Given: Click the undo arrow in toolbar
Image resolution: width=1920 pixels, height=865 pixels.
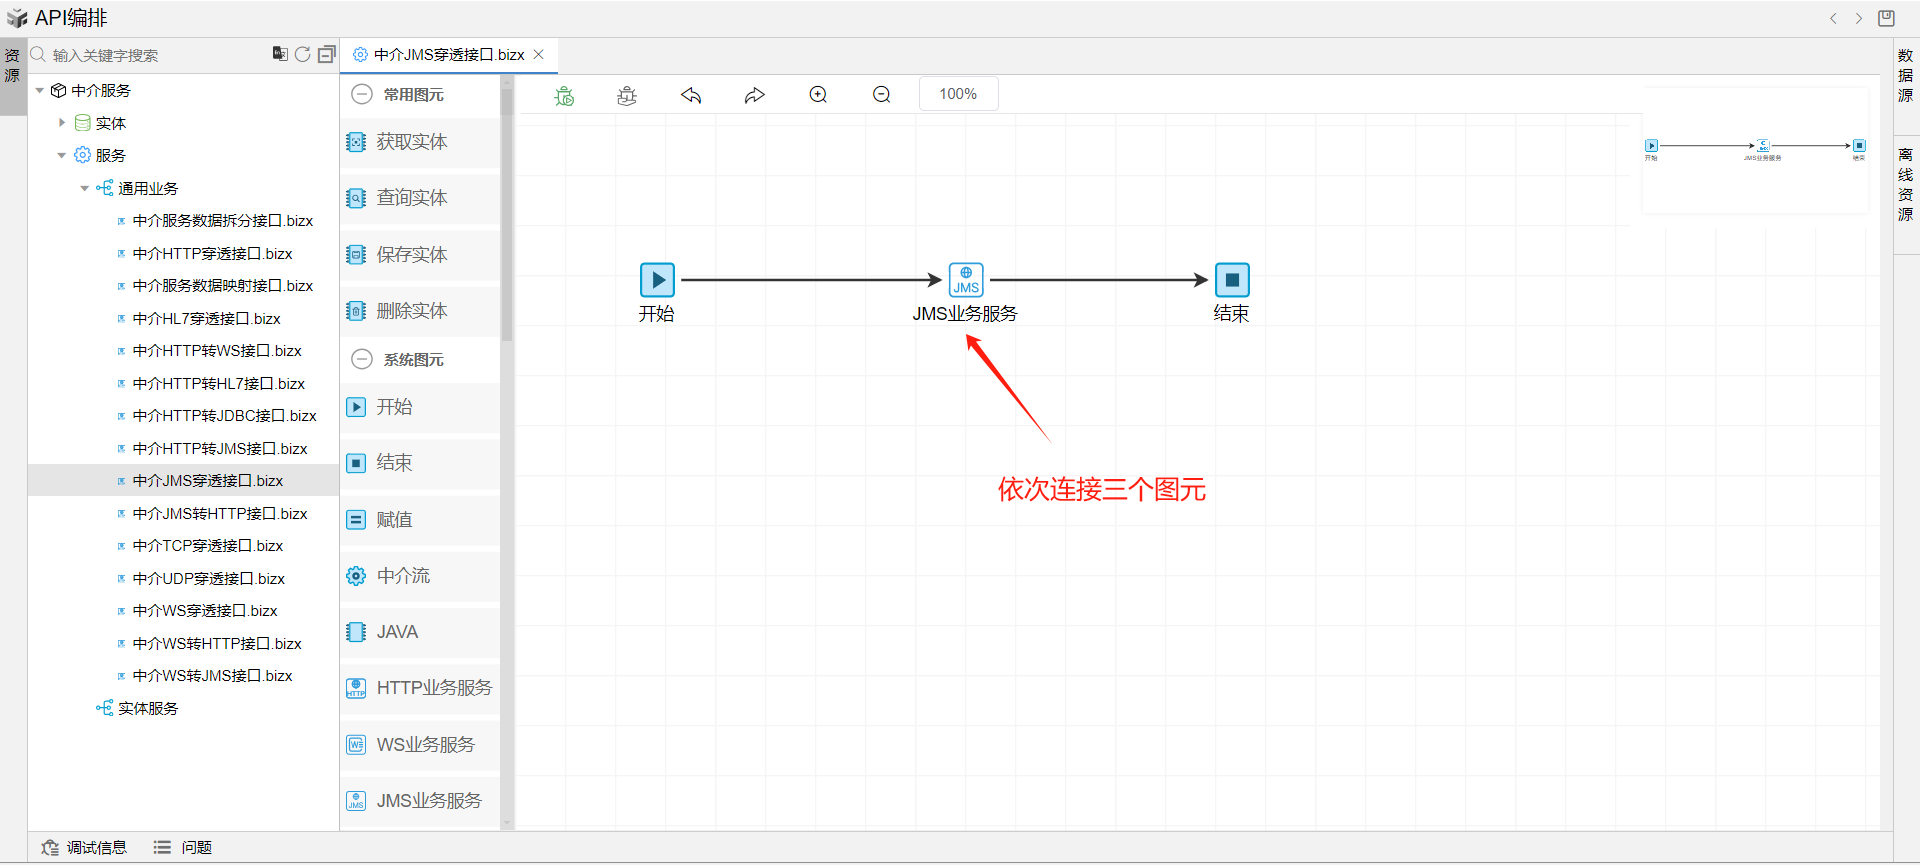Looking at the screenshot, I should 691,95.
